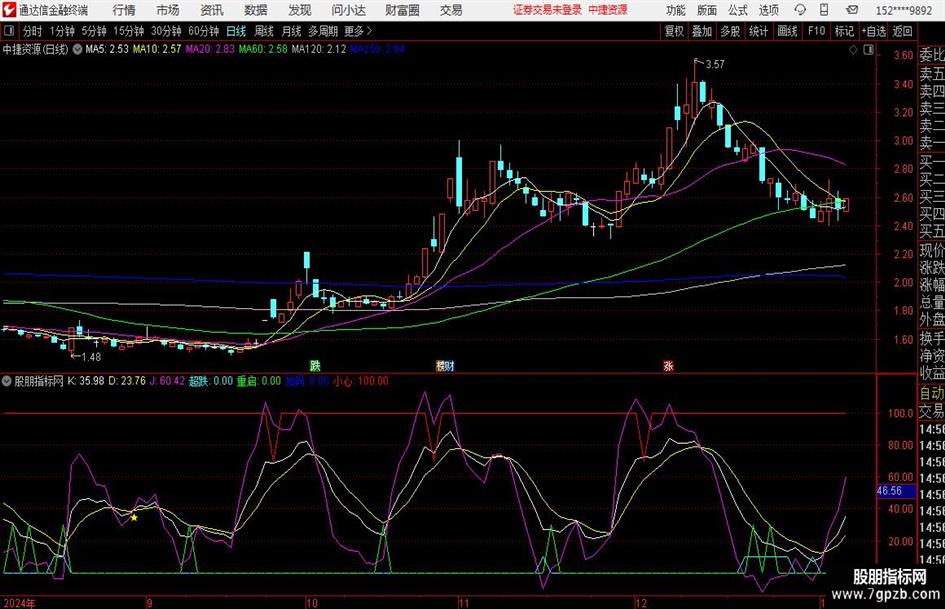The width and height of the screenshot is (945, 609).
Task: Open the 数据 menu
Action: pyautogui.click(x=256, y=10)
